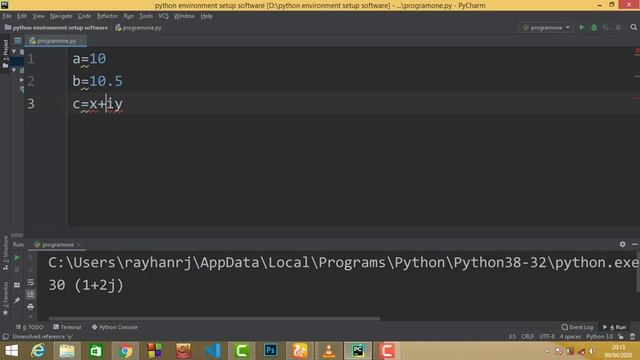Open 4 spaces indent selector
The image size is (640, 360).
click(x=570, y=337)
